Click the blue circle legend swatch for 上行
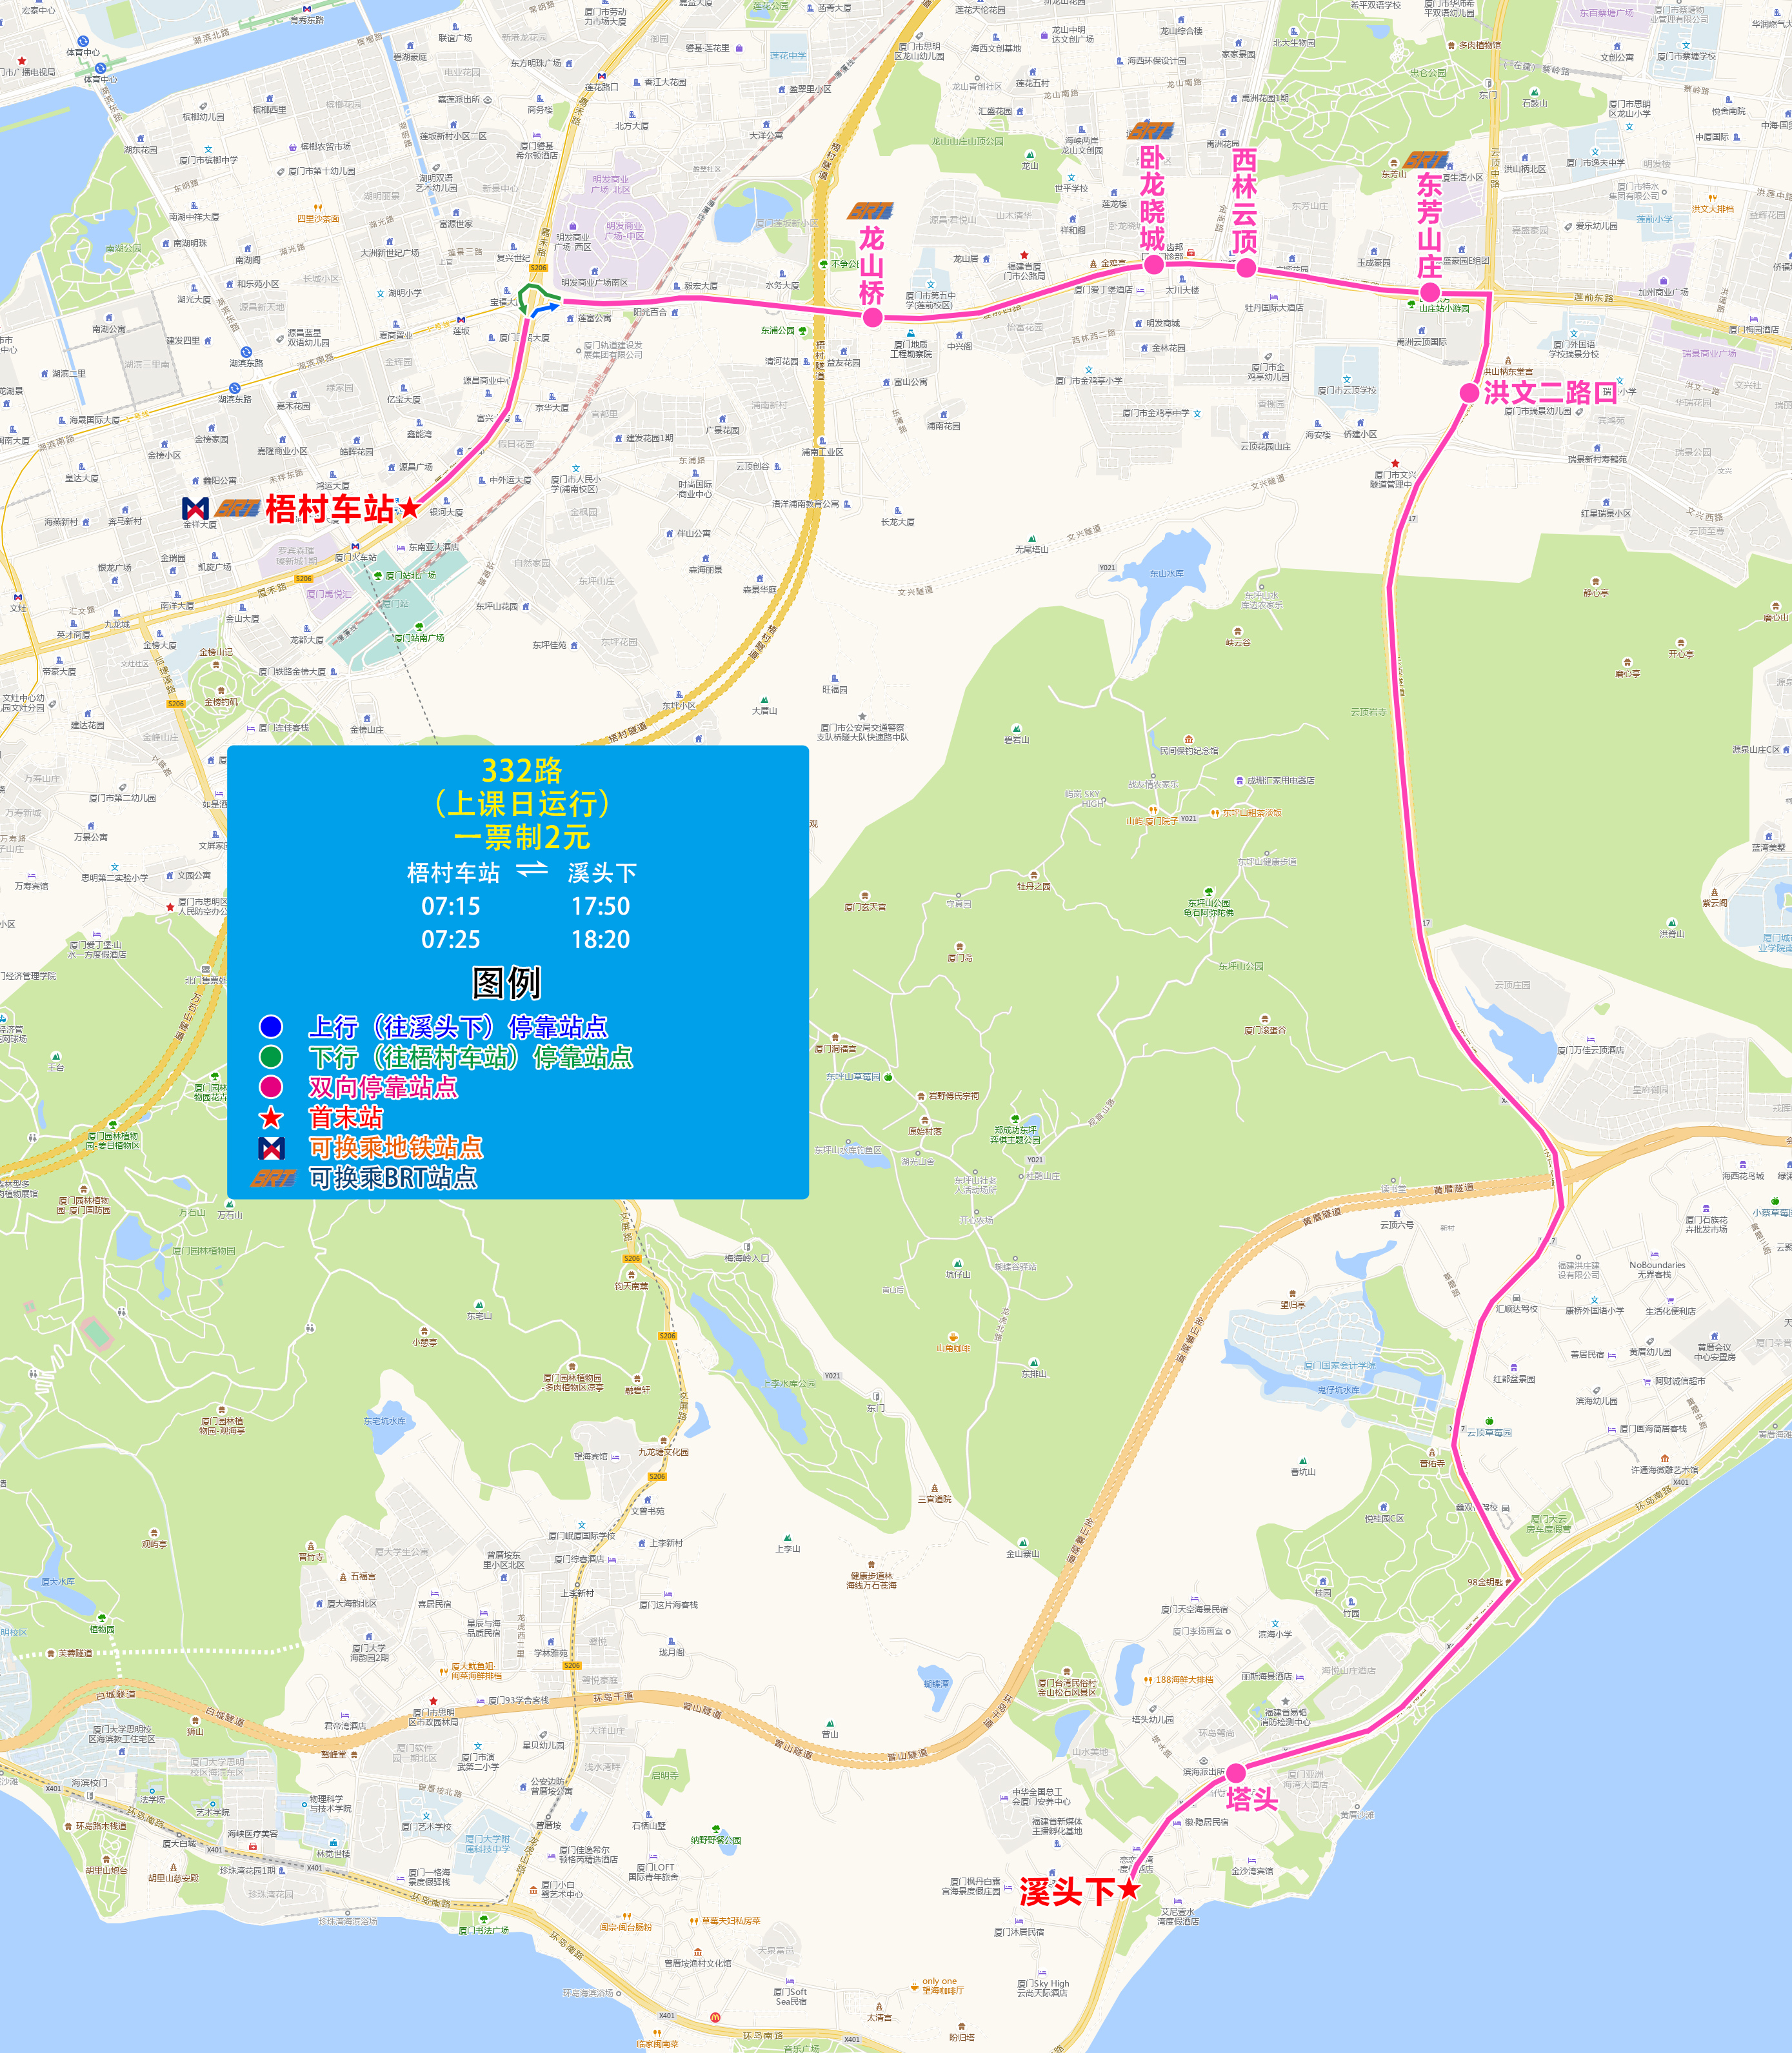Image resolution: width=1792 pixels, height=2053 pixels. click(271, 1026)
